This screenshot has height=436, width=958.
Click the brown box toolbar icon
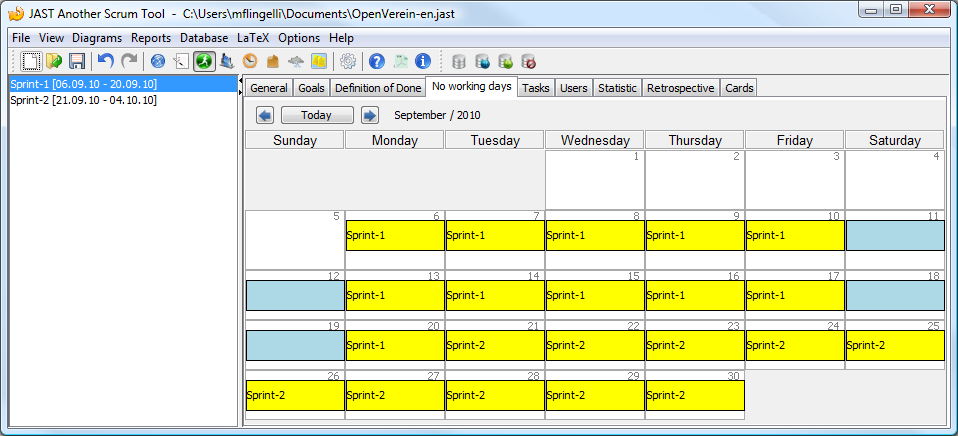tap(273, 61)
